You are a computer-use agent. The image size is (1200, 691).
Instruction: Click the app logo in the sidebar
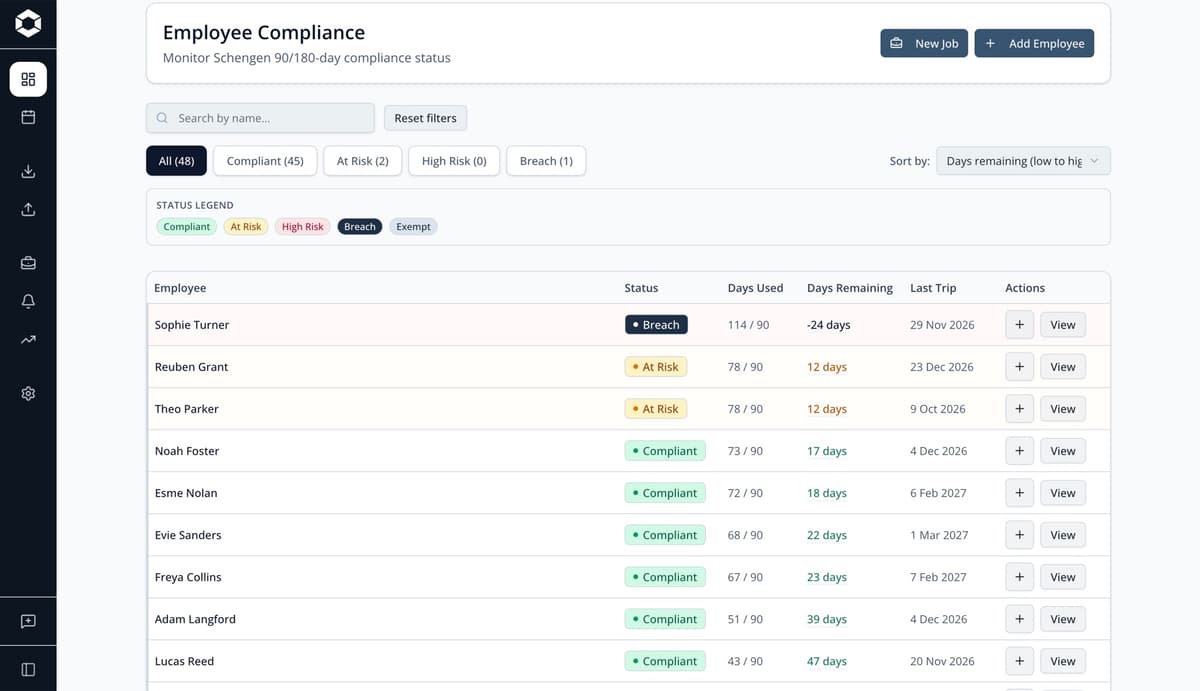28,24
